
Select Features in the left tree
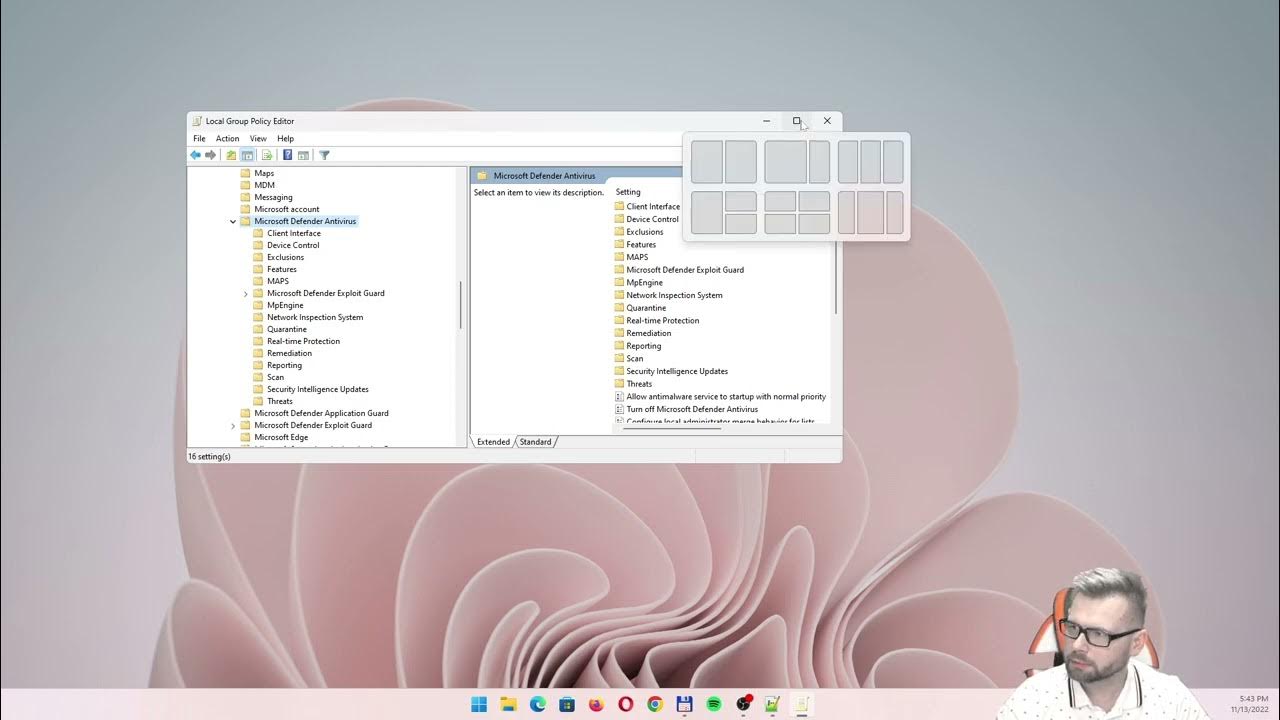click(282, 269)
